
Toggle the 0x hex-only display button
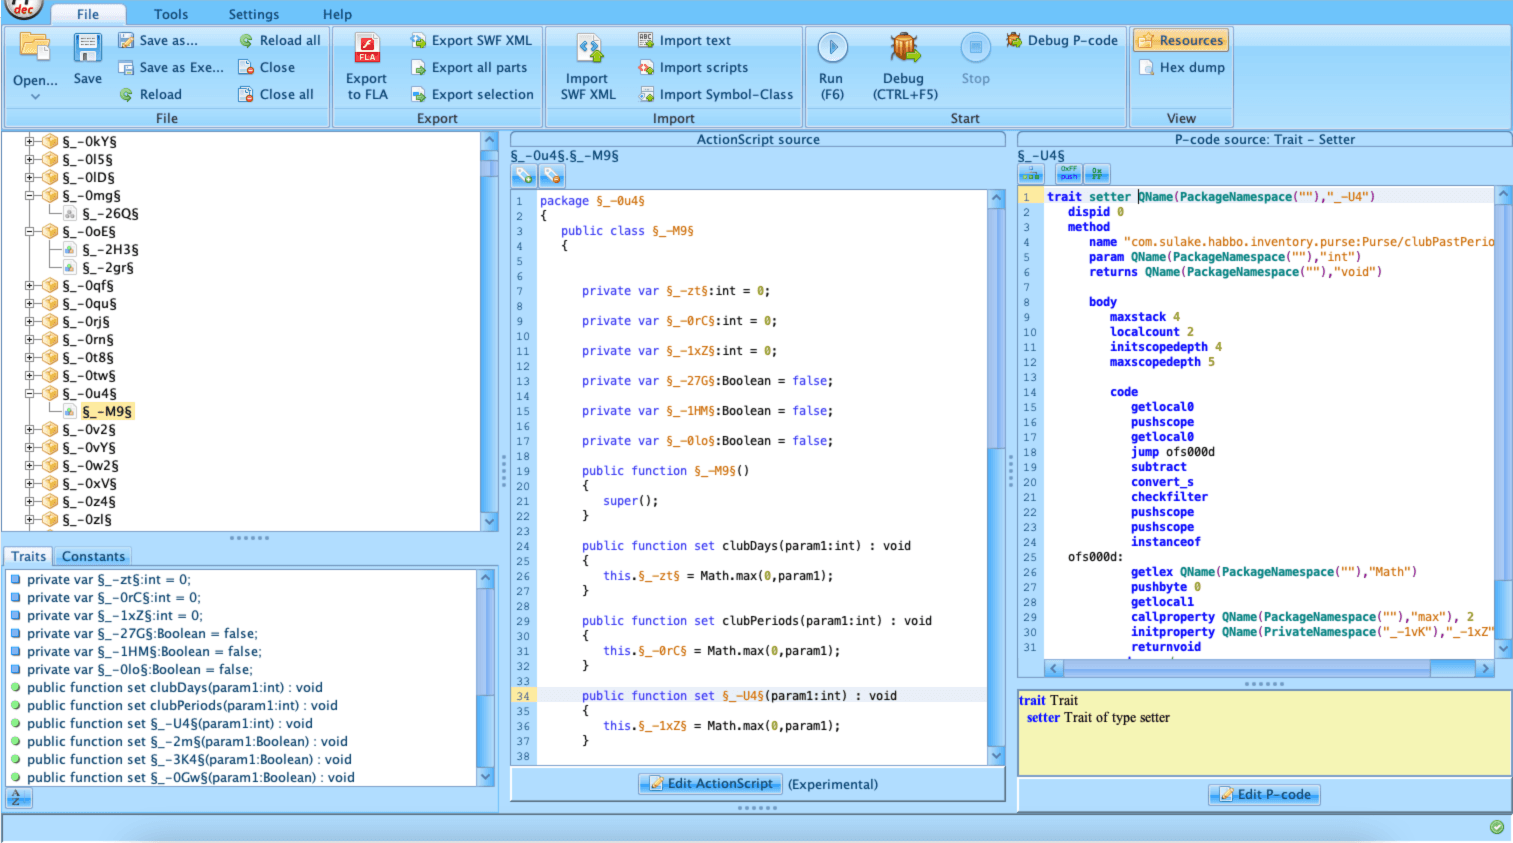click(x=1097, y=175)
